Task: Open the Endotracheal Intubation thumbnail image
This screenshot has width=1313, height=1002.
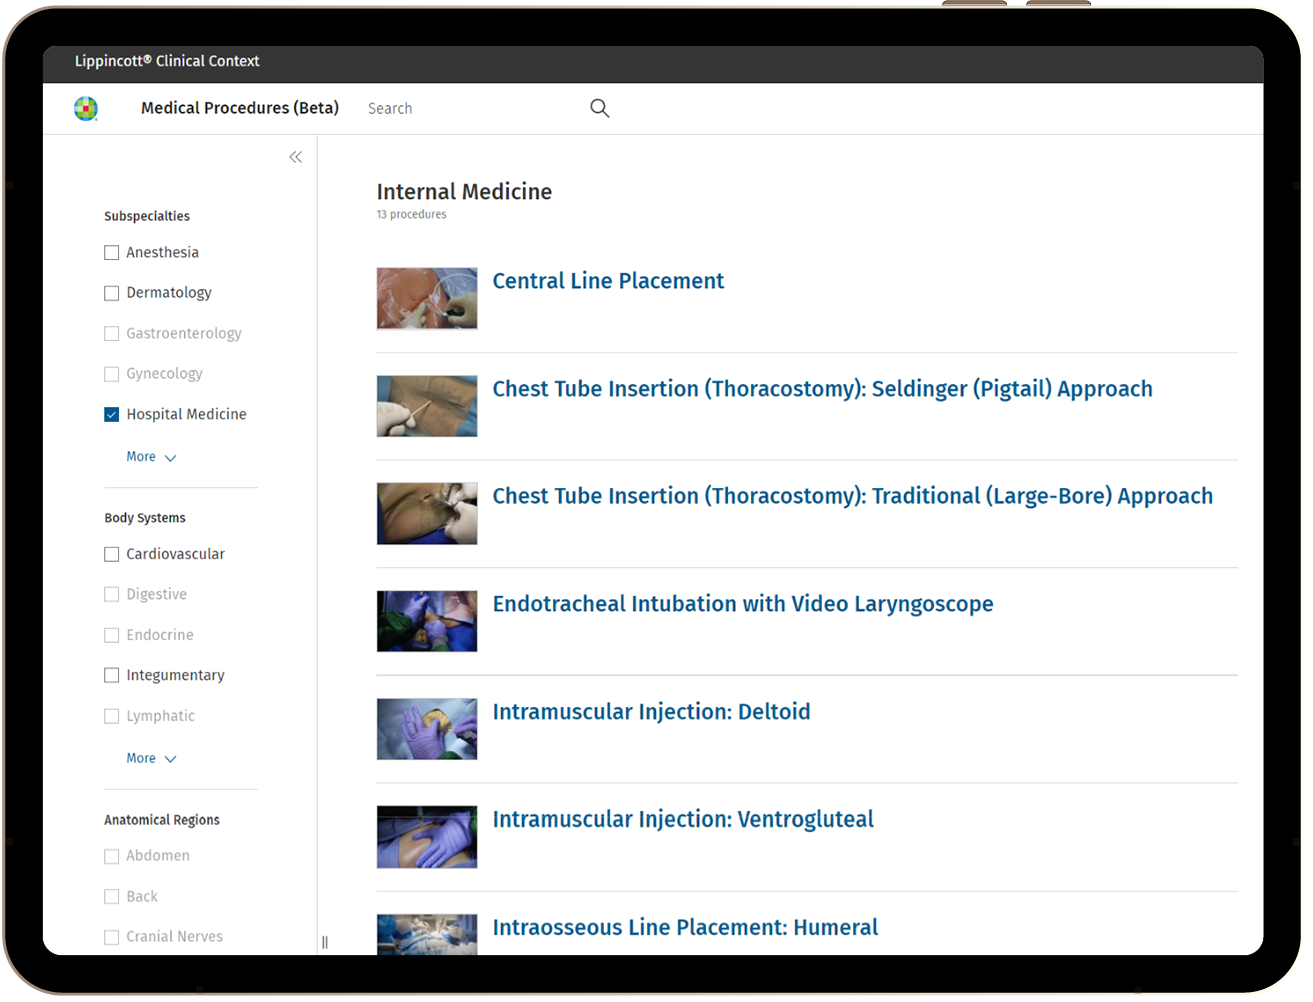Action: click(427, 621)
